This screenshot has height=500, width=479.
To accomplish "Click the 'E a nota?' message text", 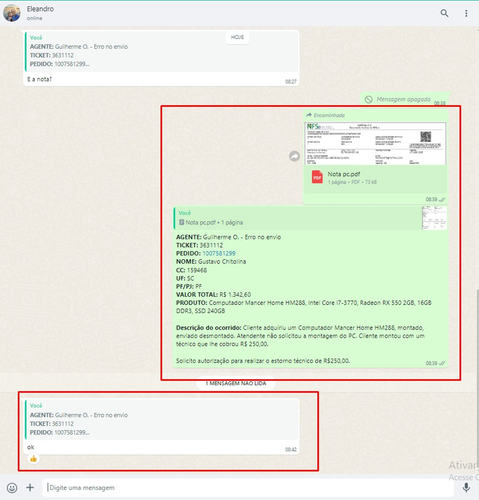I will (39, 79).
